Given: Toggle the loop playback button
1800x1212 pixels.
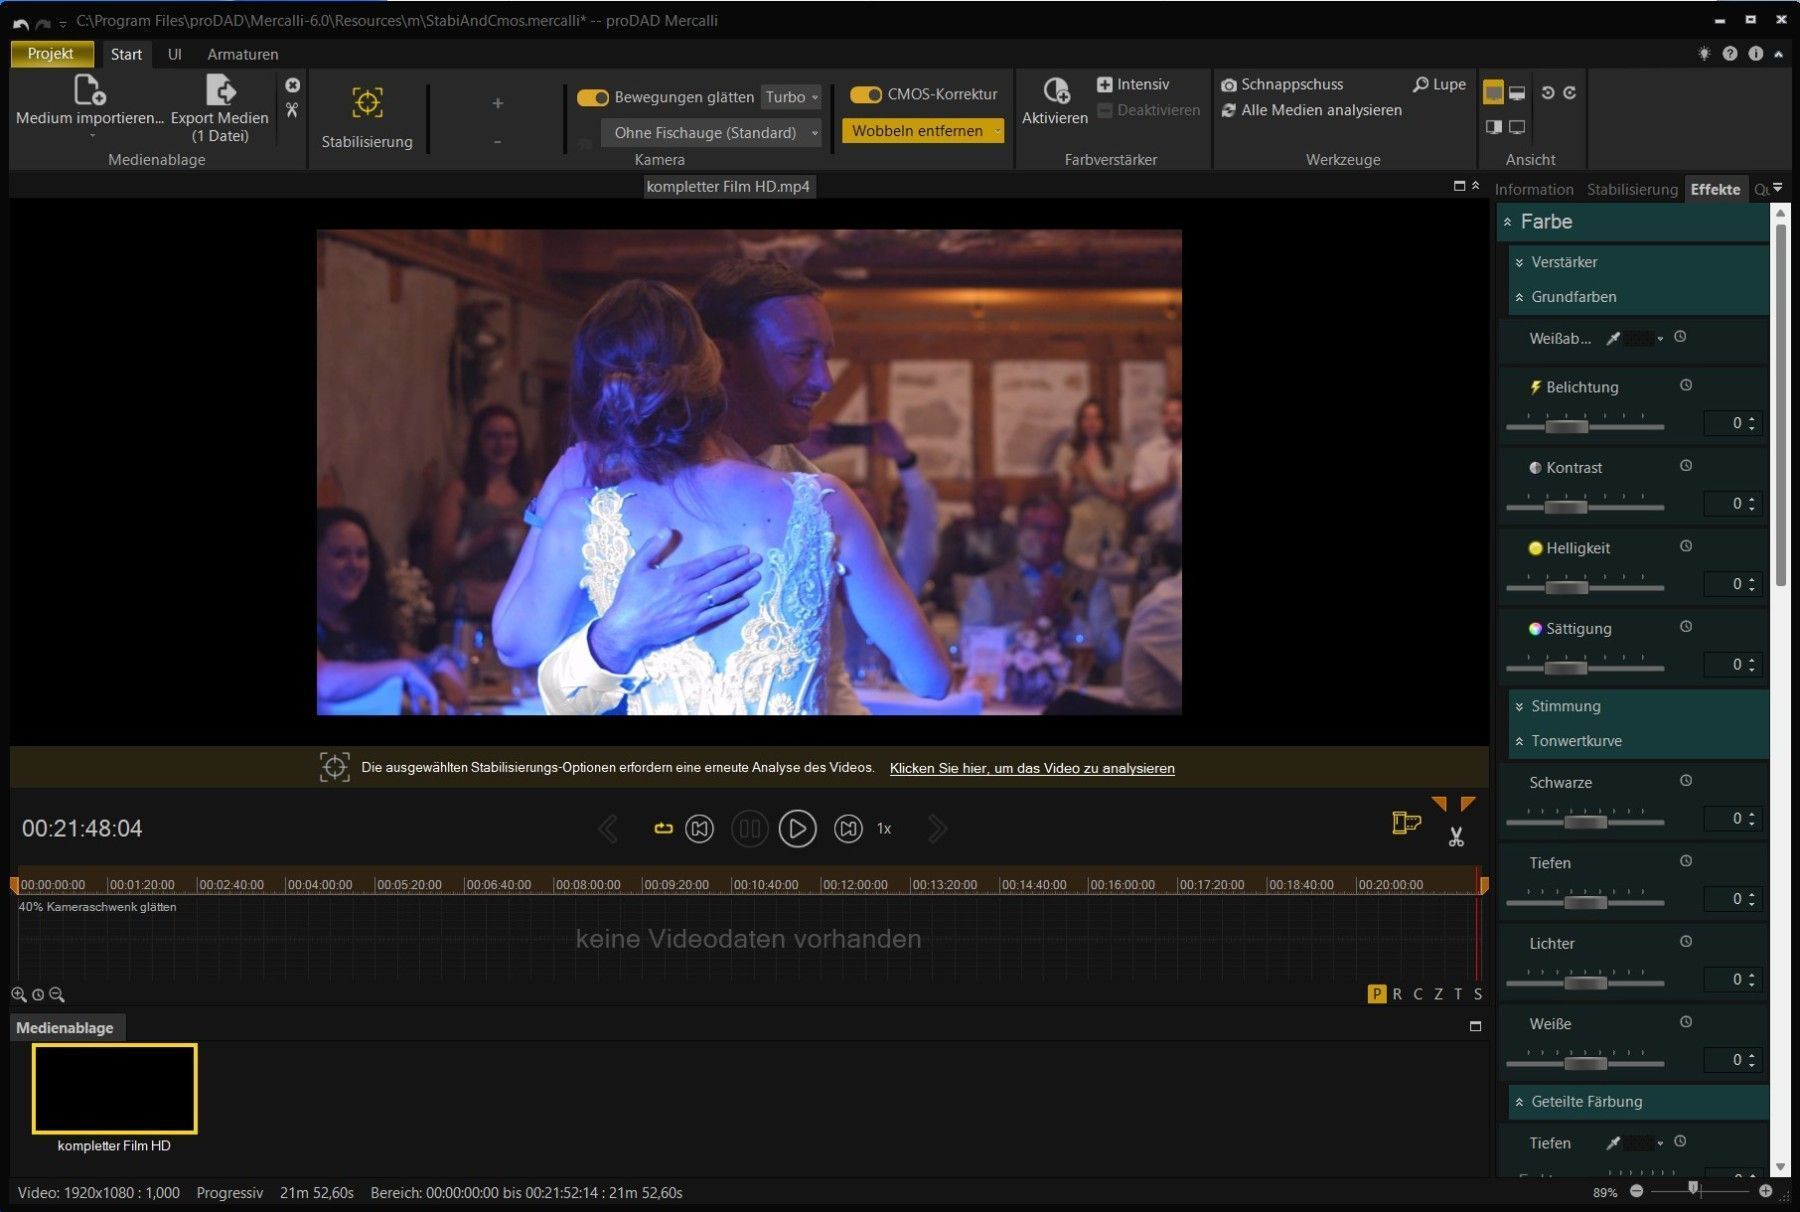Looking at the screenshot, I should (663, 829).
